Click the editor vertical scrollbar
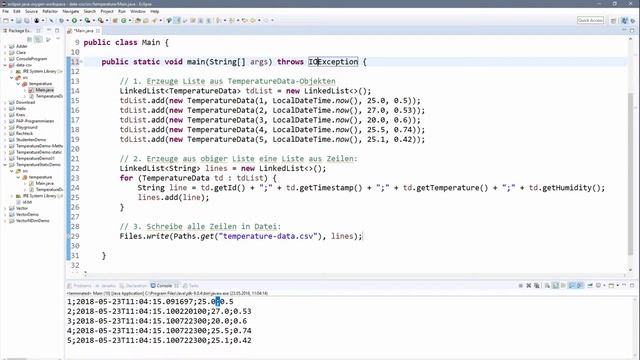The image size is (640, 360). tap(631, 173)
